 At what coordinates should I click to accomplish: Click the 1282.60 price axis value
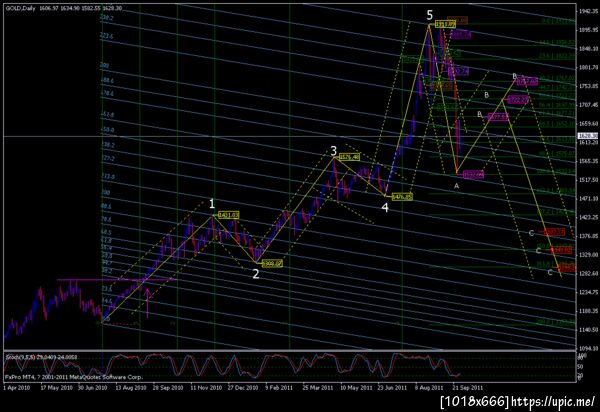pos(589,273)
